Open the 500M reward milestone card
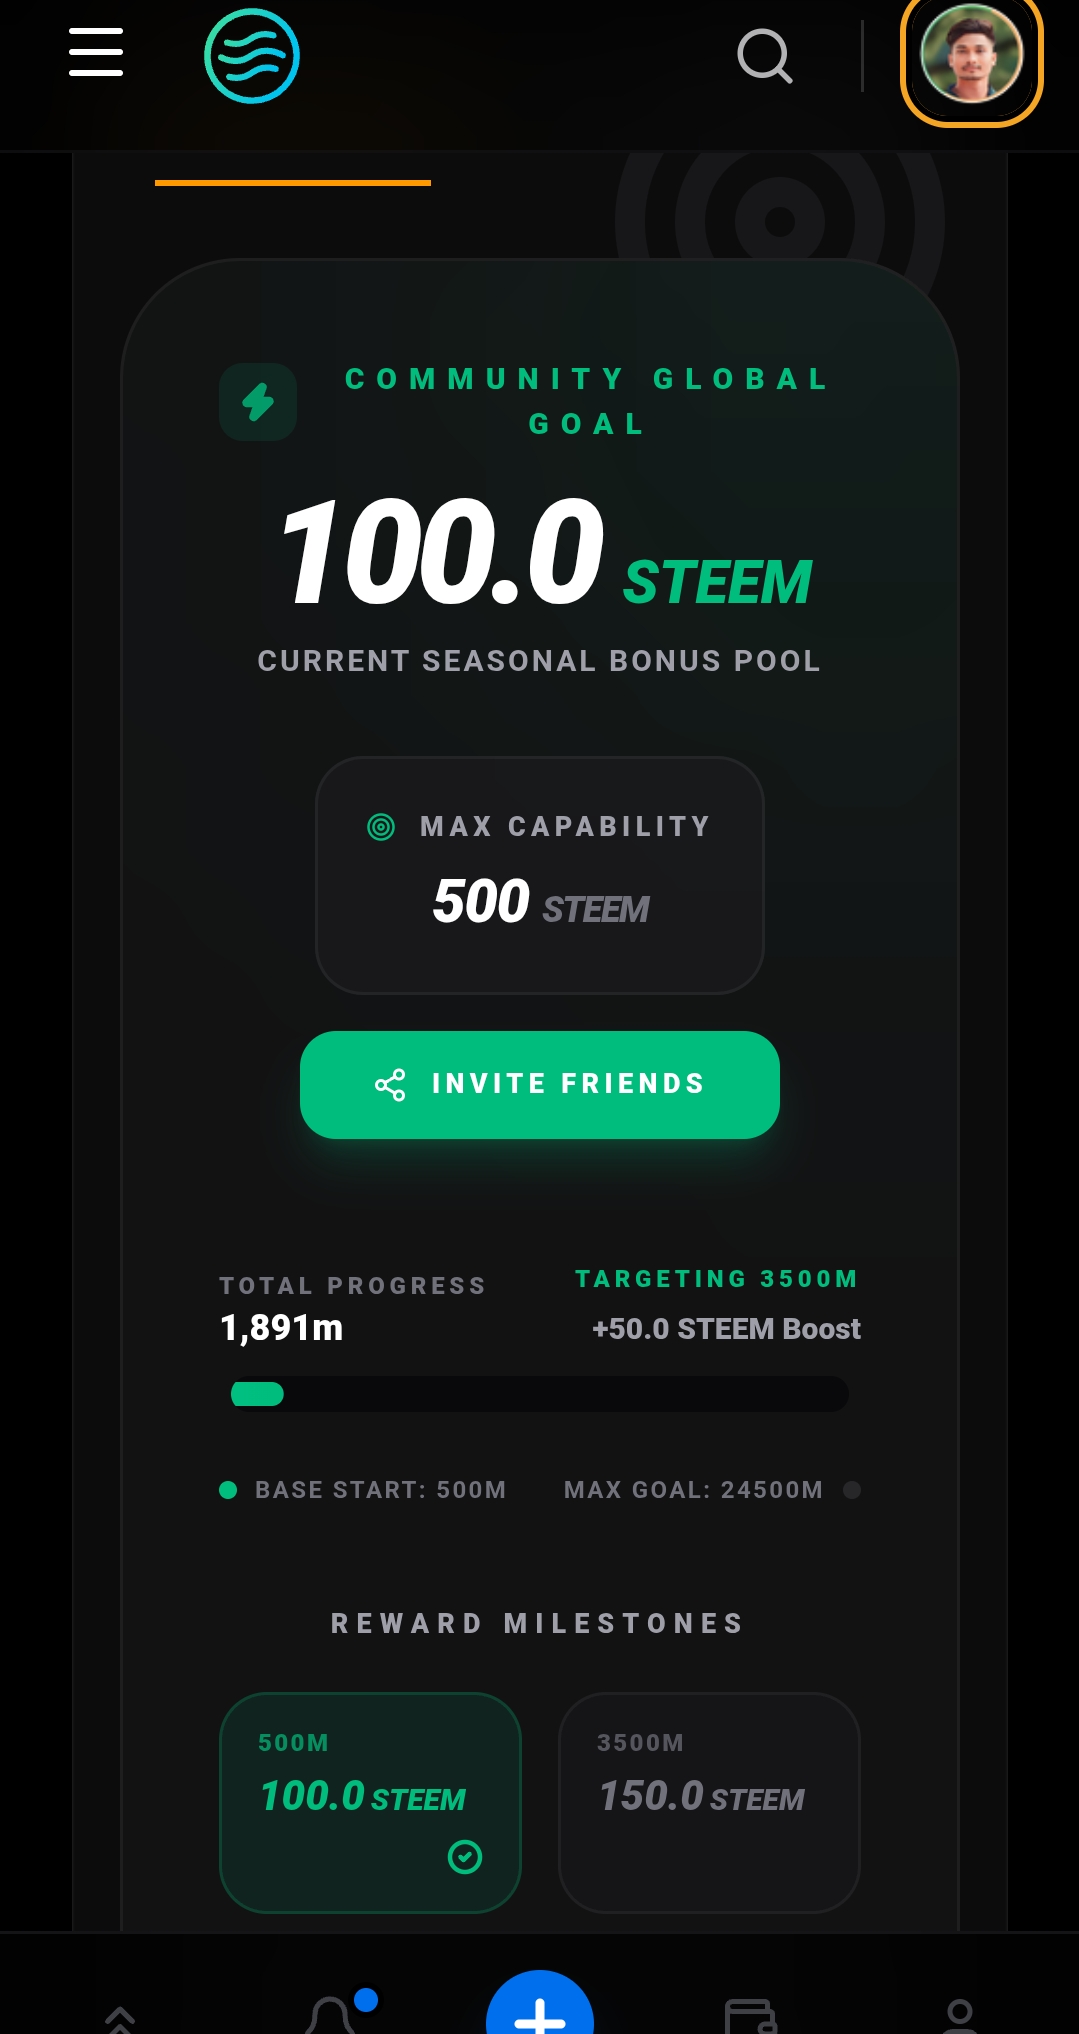Screen dimensions: 1079x2034 (x=370, y=1803)
